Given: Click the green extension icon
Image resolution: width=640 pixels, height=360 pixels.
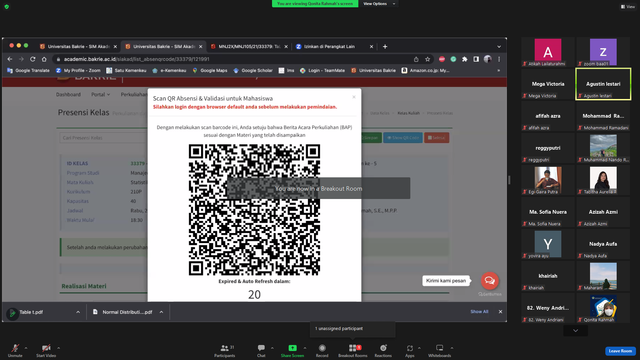Looking at the screenshot, I should 453,59.
